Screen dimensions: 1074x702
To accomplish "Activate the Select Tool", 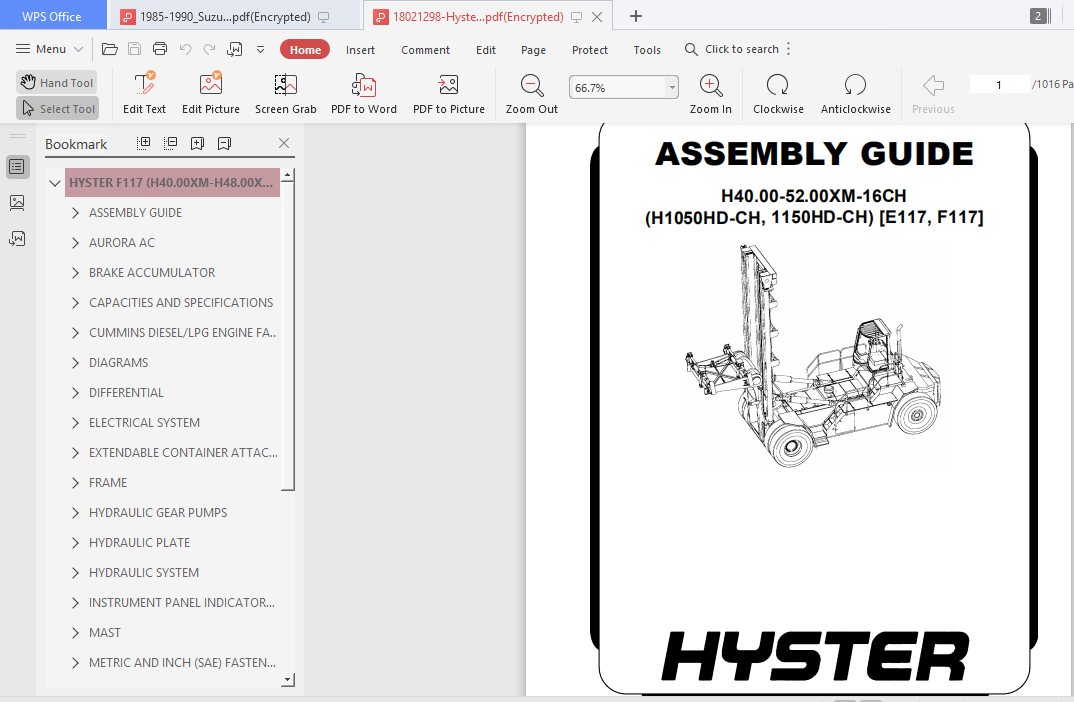I will tap(58, 108).
